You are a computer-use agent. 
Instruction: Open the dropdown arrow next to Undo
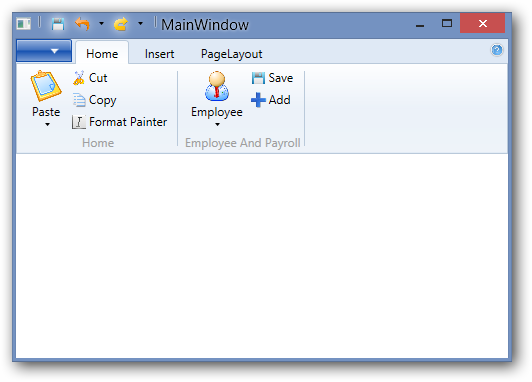coord(101,24)
